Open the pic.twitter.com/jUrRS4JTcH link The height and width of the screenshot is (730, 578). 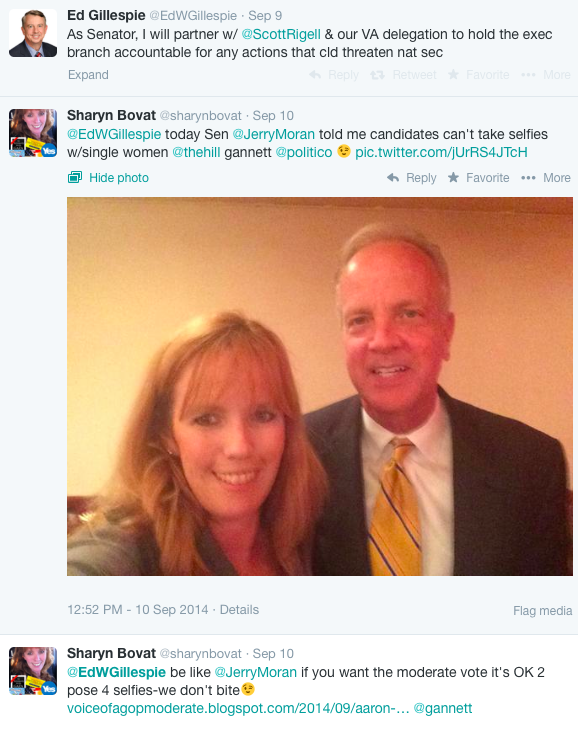pos(441,153)
